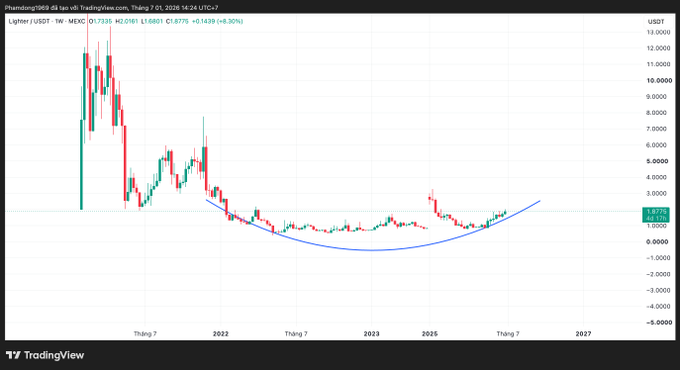680x370 pixels.
Task: Click the USDT currency label on price axis
Action: [x=656, y=22]
